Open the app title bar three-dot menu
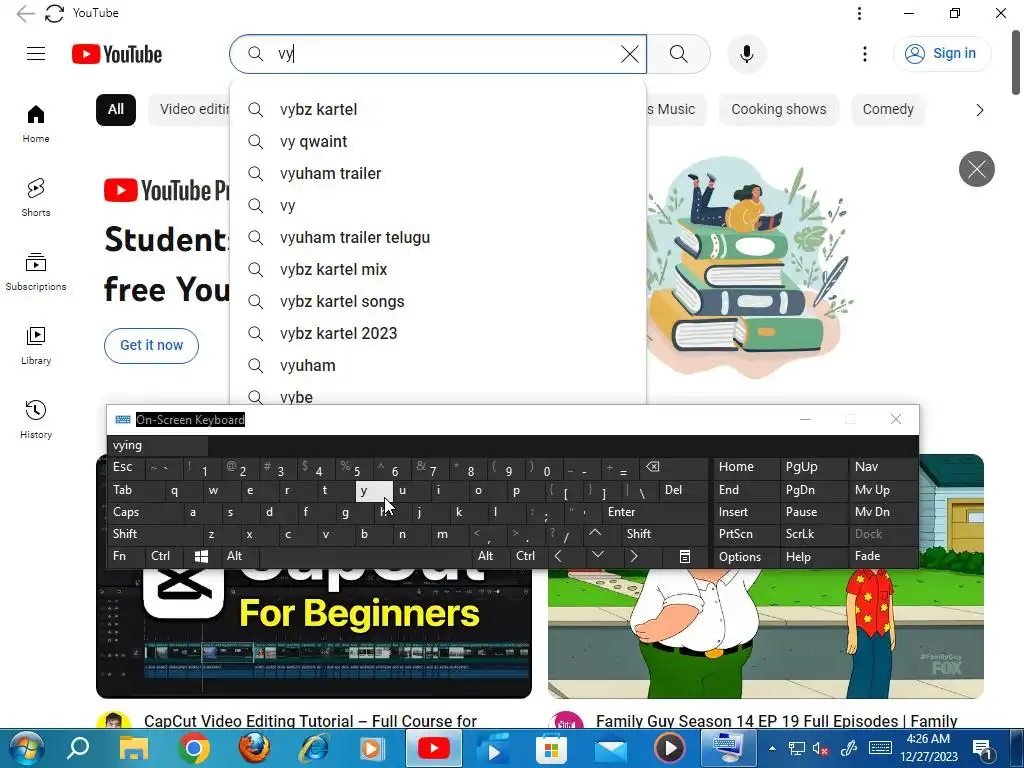 click(859, 13)
